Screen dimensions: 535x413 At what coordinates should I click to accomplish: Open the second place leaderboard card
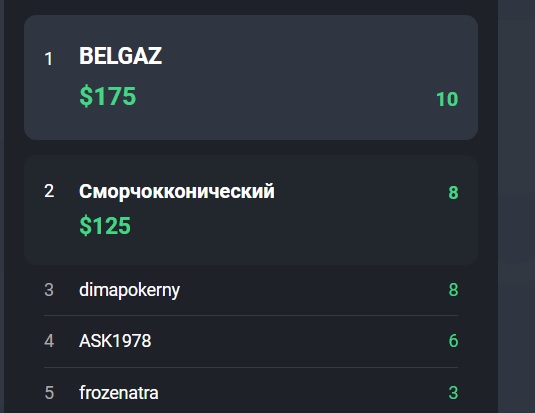(x=251, y=210)
